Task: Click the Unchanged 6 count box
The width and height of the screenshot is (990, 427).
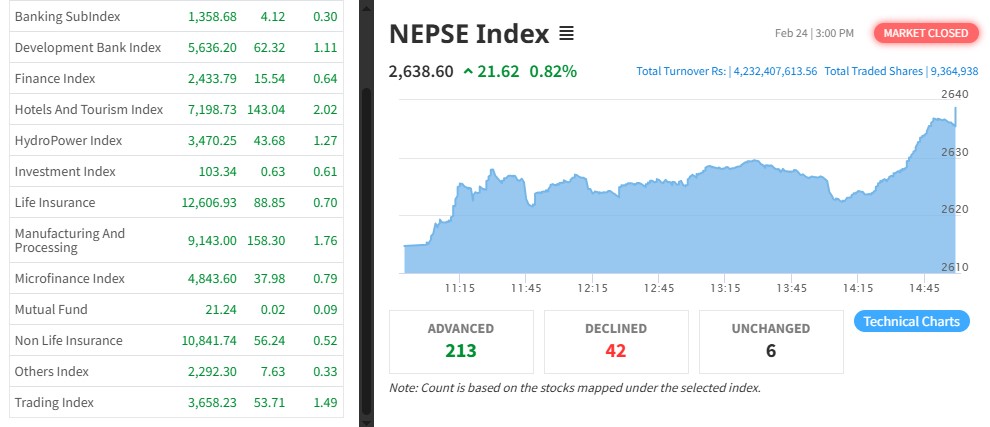Action: (770, 340)
